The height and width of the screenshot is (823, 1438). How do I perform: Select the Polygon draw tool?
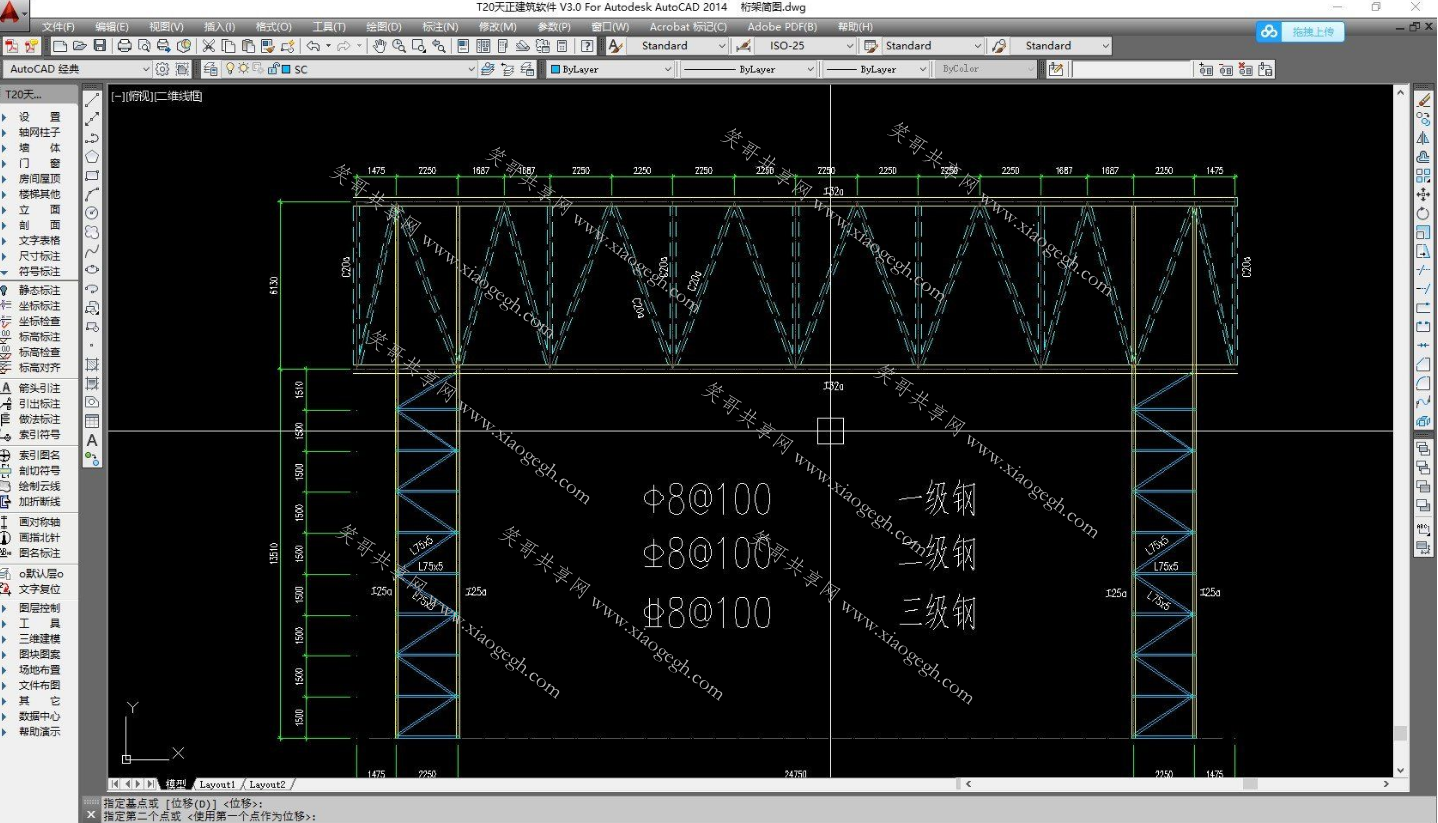[x=92, y=157]
